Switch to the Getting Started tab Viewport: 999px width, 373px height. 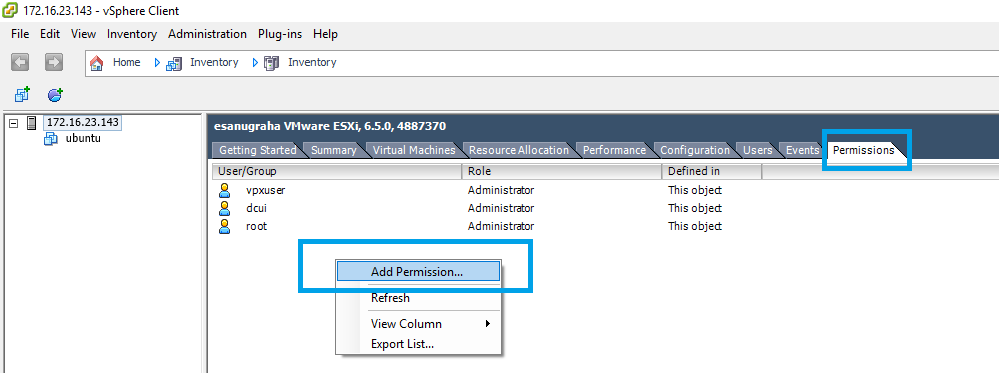[257, 150]
